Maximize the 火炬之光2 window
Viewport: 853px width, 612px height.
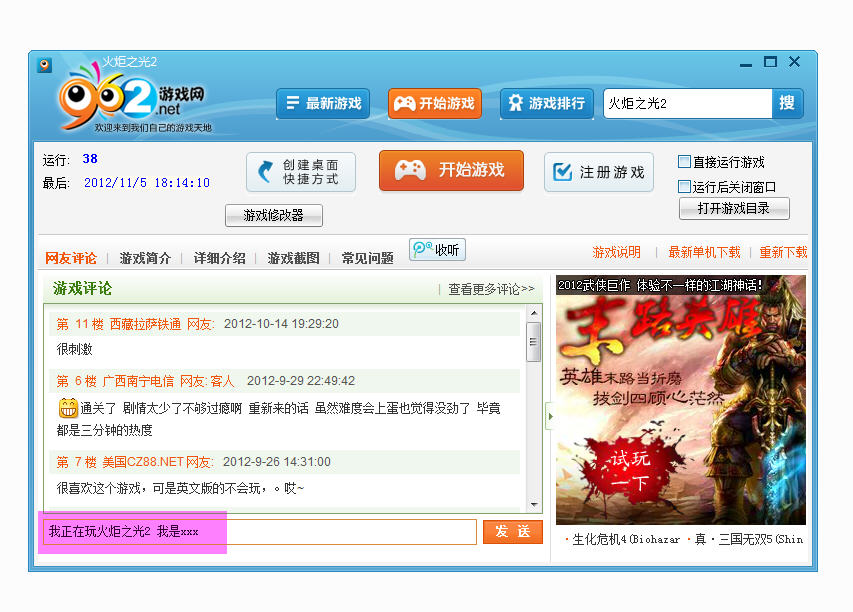(770, 62)
